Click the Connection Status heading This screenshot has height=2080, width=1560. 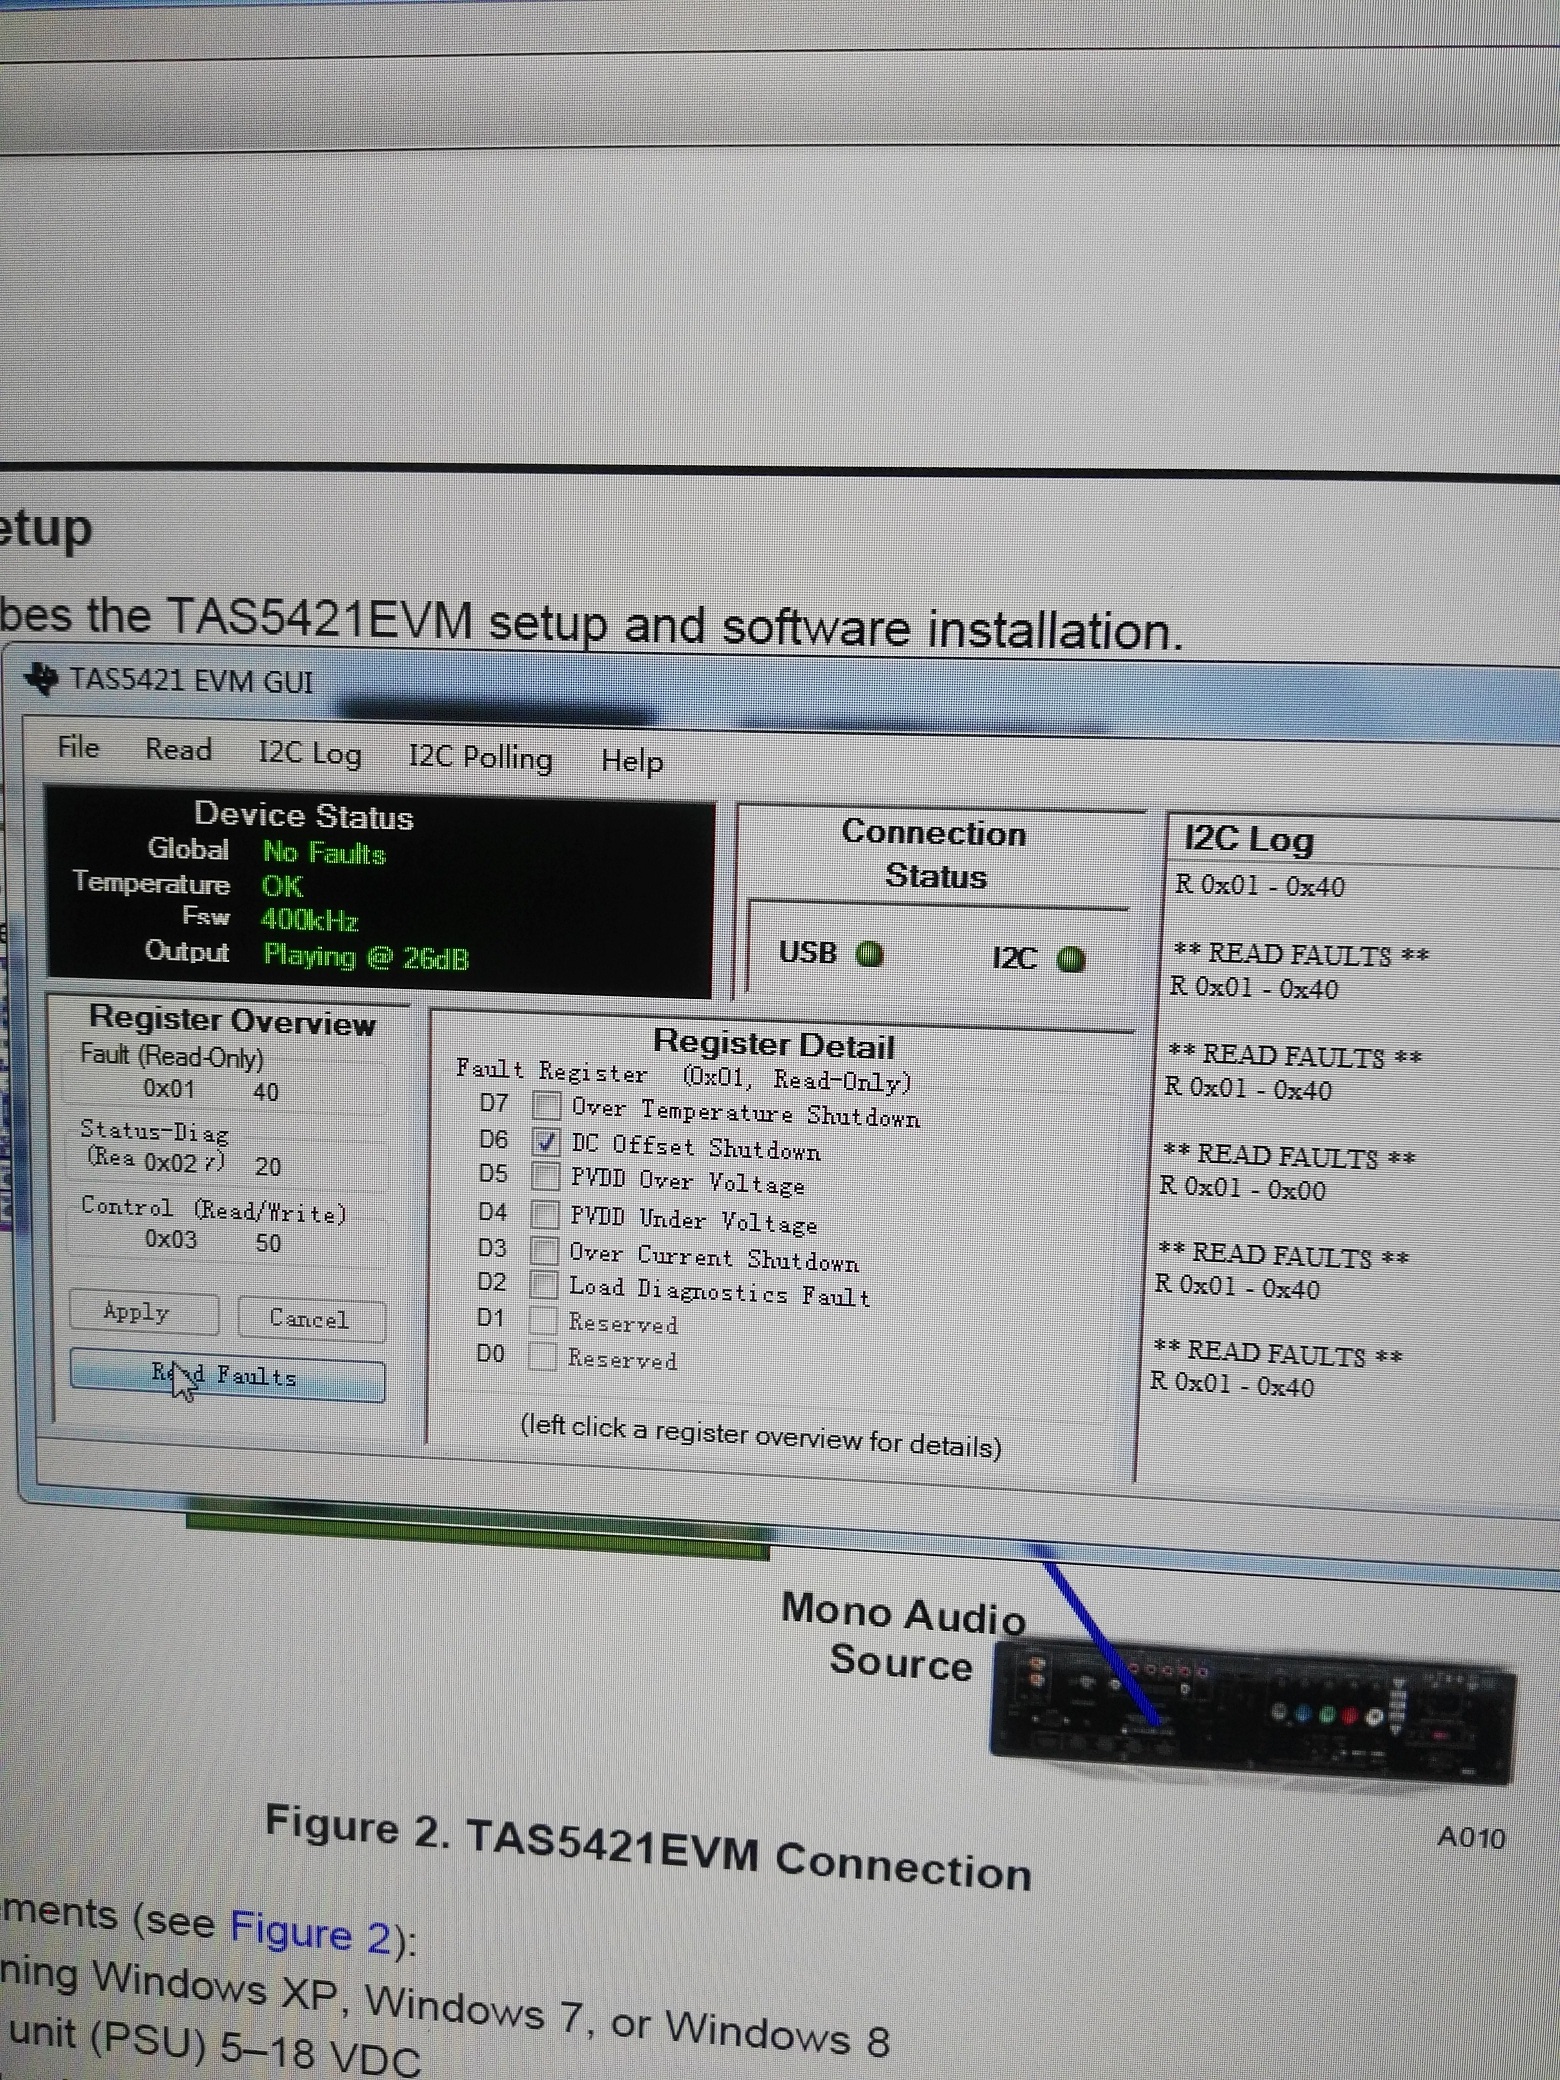coord(935,853)
